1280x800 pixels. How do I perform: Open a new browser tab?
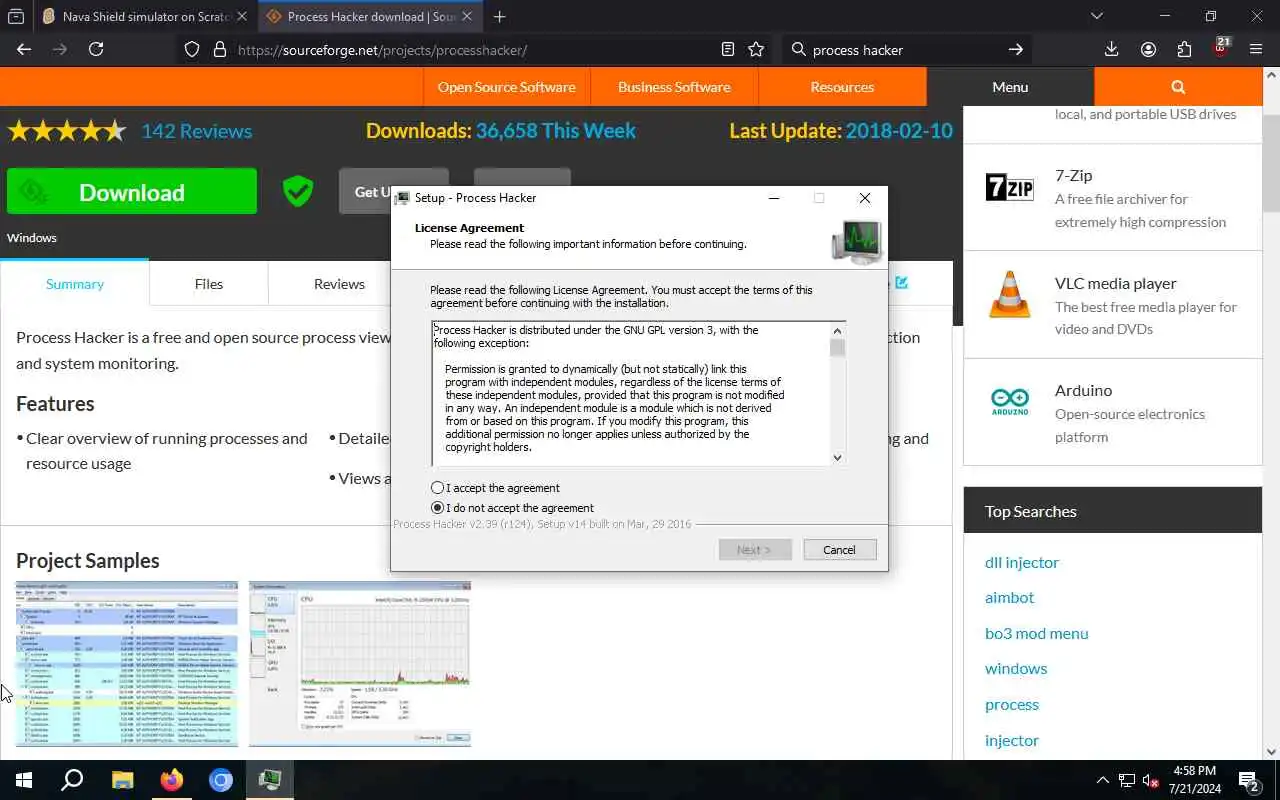[x=500, y=17]
